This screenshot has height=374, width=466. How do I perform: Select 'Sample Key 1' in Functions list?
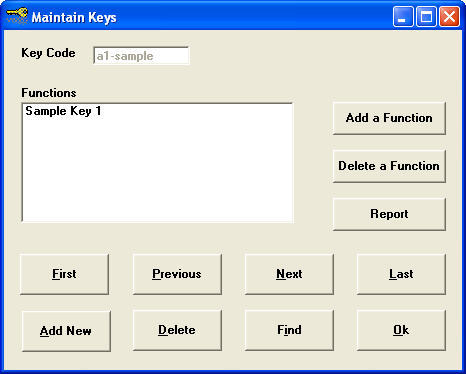point(63,111)
